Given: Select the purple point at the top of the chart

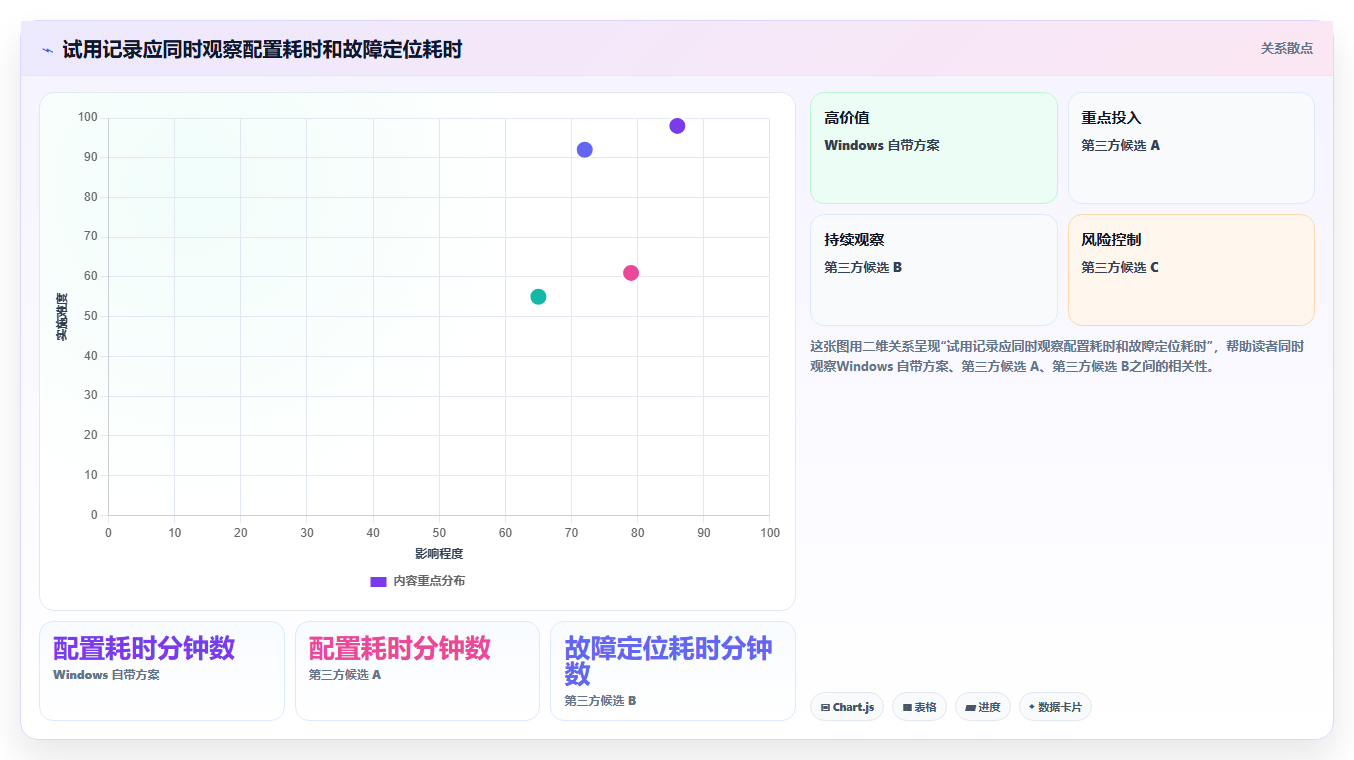Looking at the screenshot, I should coord(677,126).
